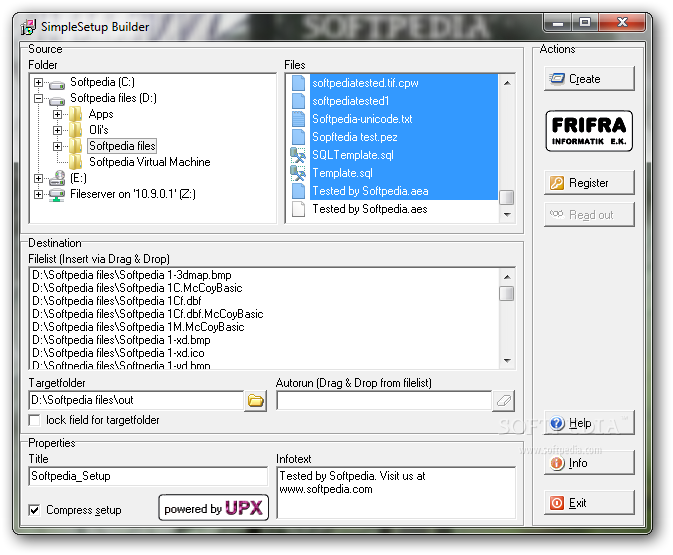
Task: Select Softpedia Virtual Machine folder label
Action: tap(150, 162)
